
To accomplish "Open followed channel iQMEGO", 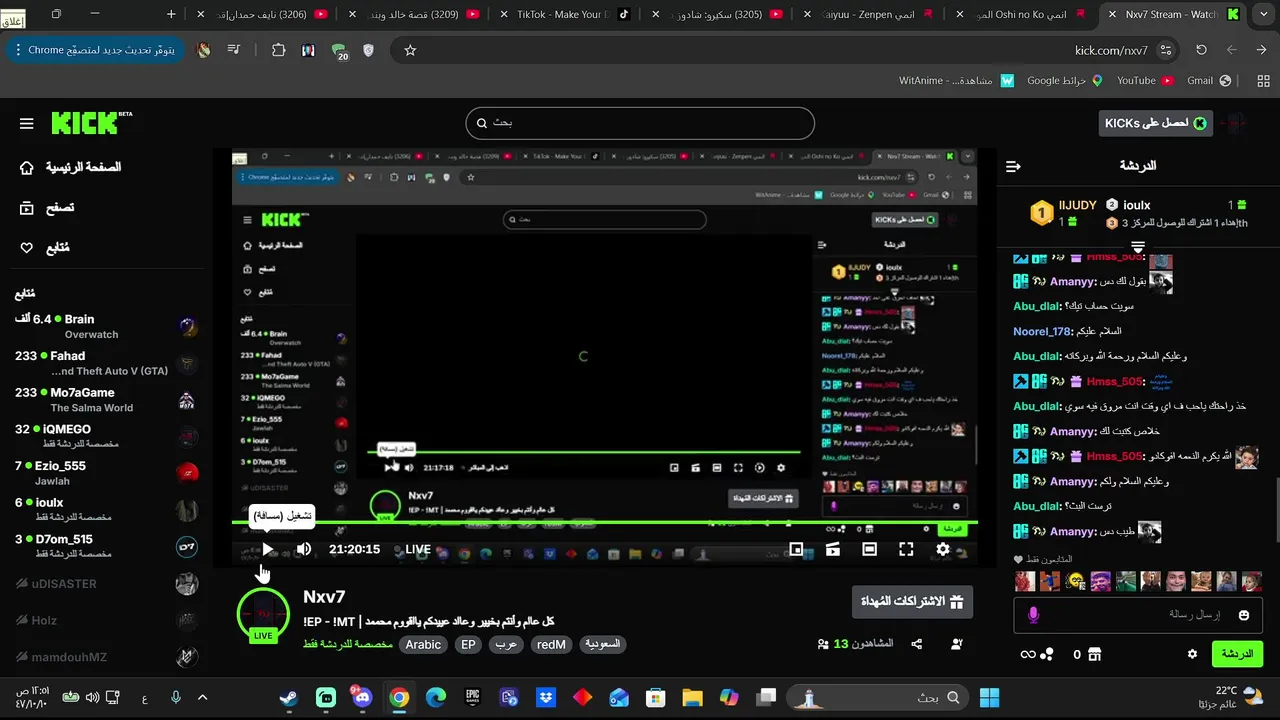I will 106,436.
